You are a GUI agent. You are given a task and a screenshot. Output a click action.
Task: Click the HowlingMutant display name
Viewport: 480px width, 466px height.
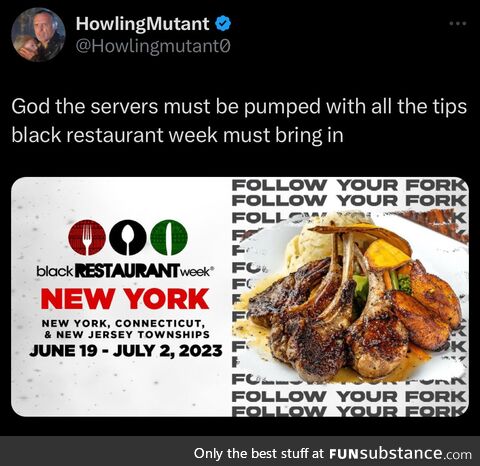tap(142, 24)
